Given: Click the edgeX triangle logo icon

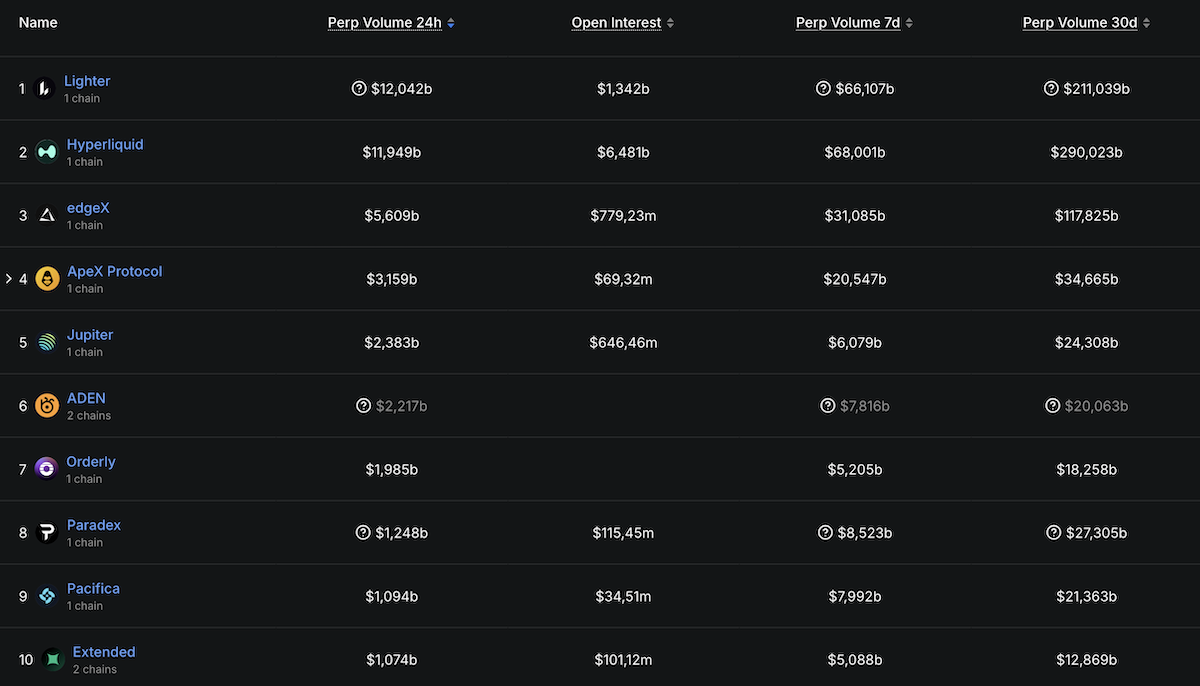Looking at the screenshot, I should 47,215.
